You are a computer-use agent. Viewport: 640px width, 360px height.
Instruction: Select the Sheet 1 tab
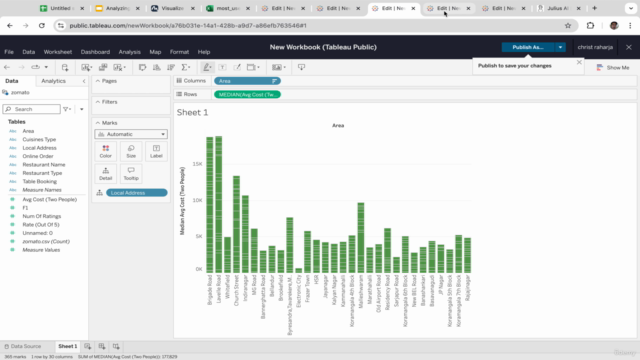67,347
